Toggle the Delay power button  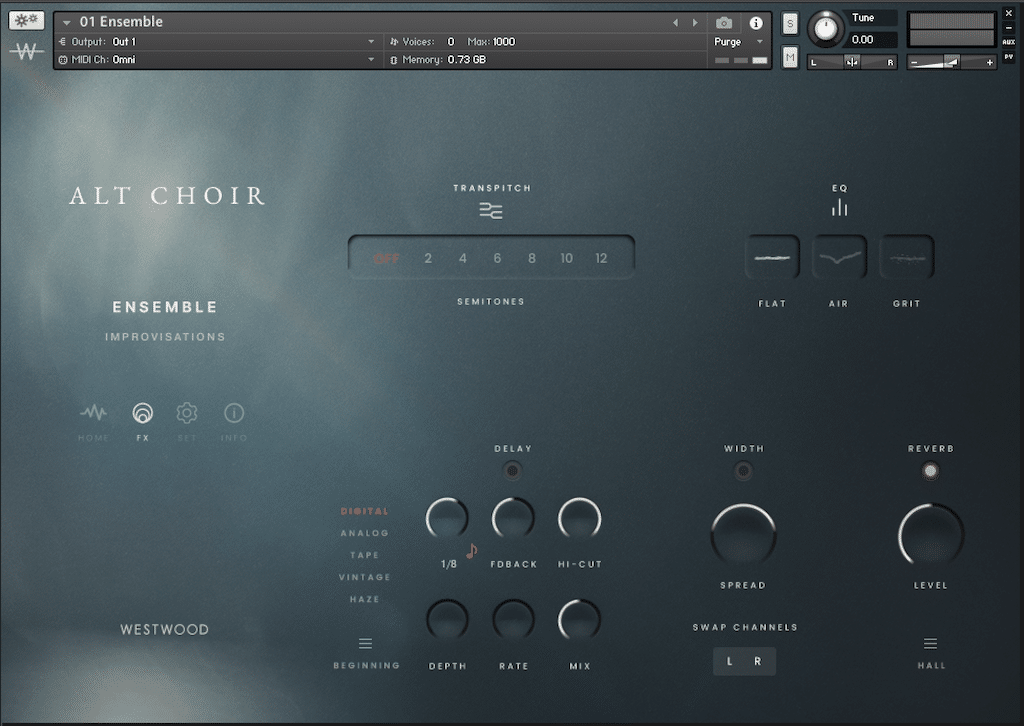[512, 471]
